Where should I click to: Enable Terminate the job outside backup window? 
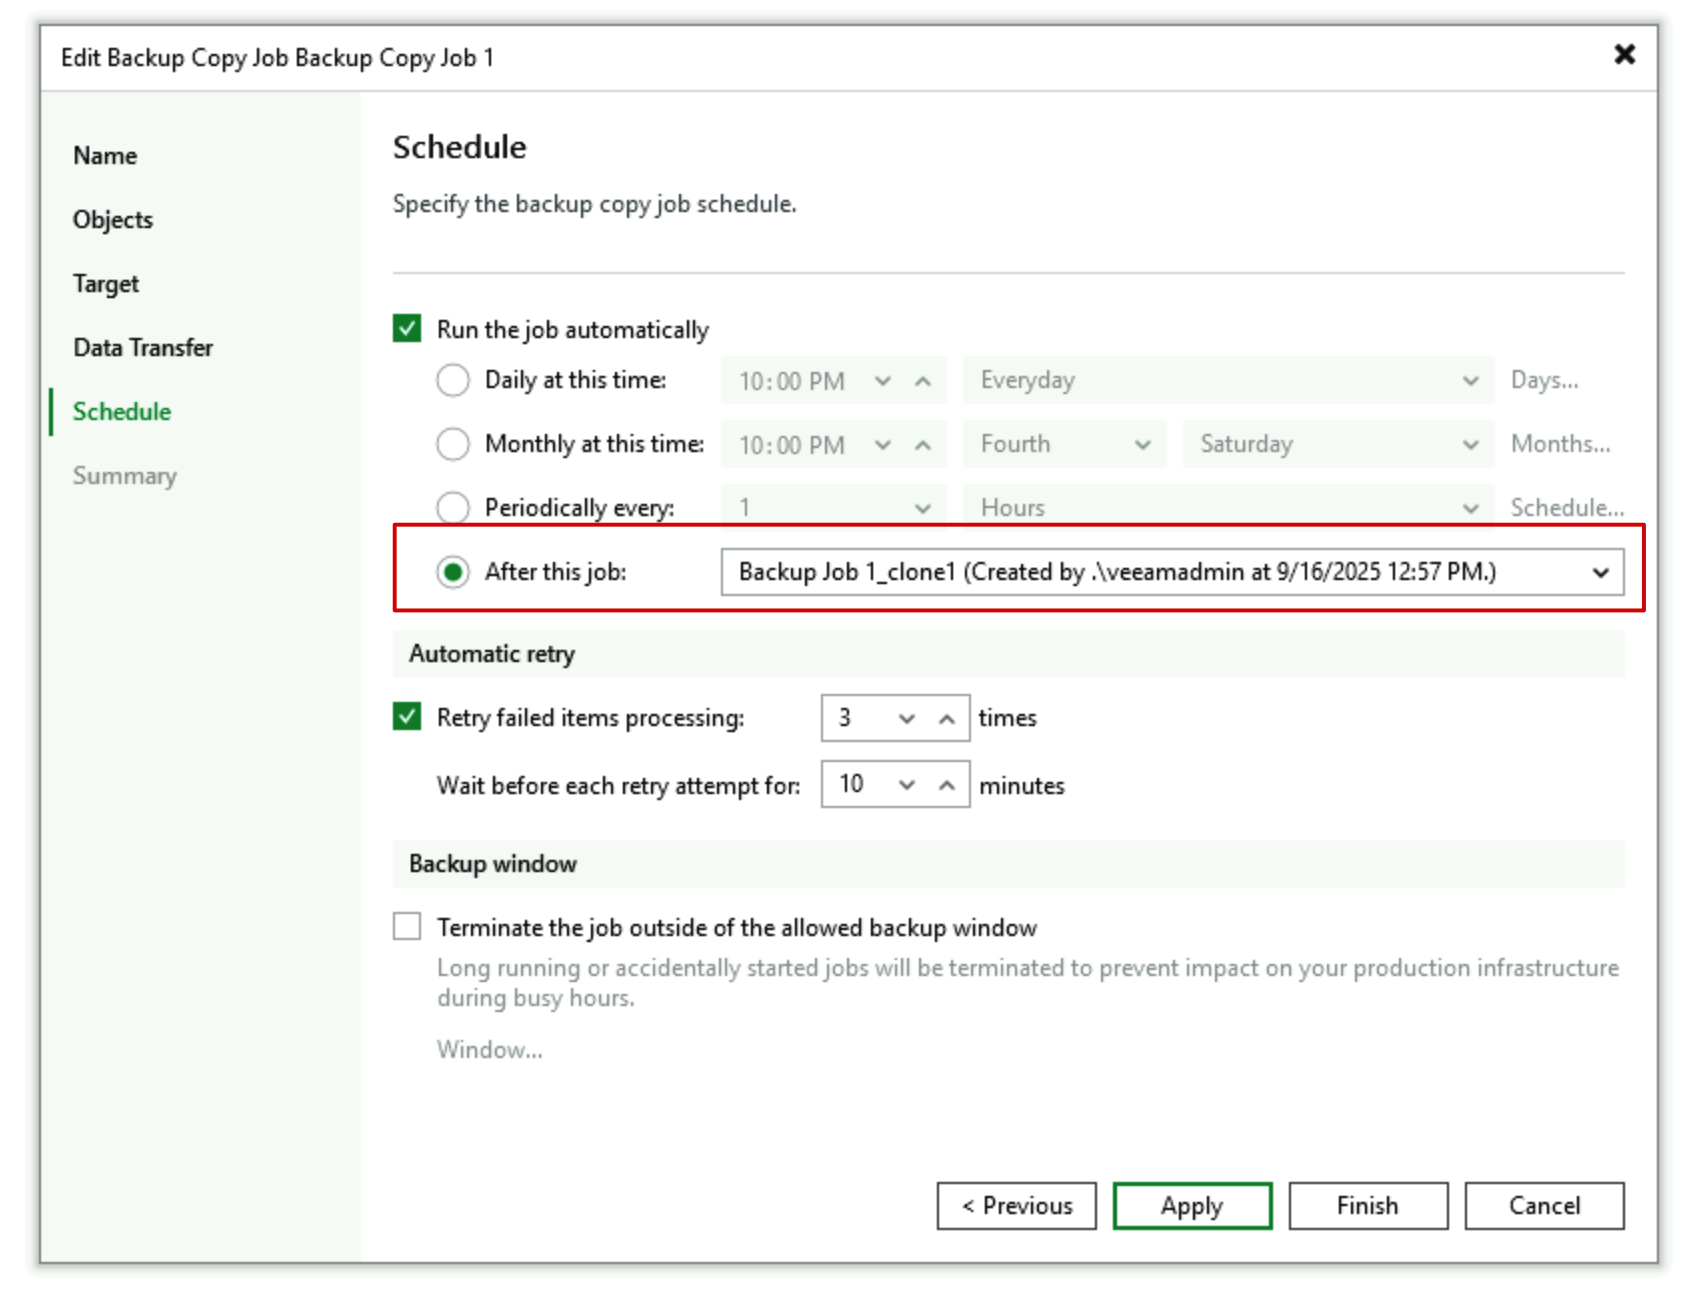(x=407, y=927)
